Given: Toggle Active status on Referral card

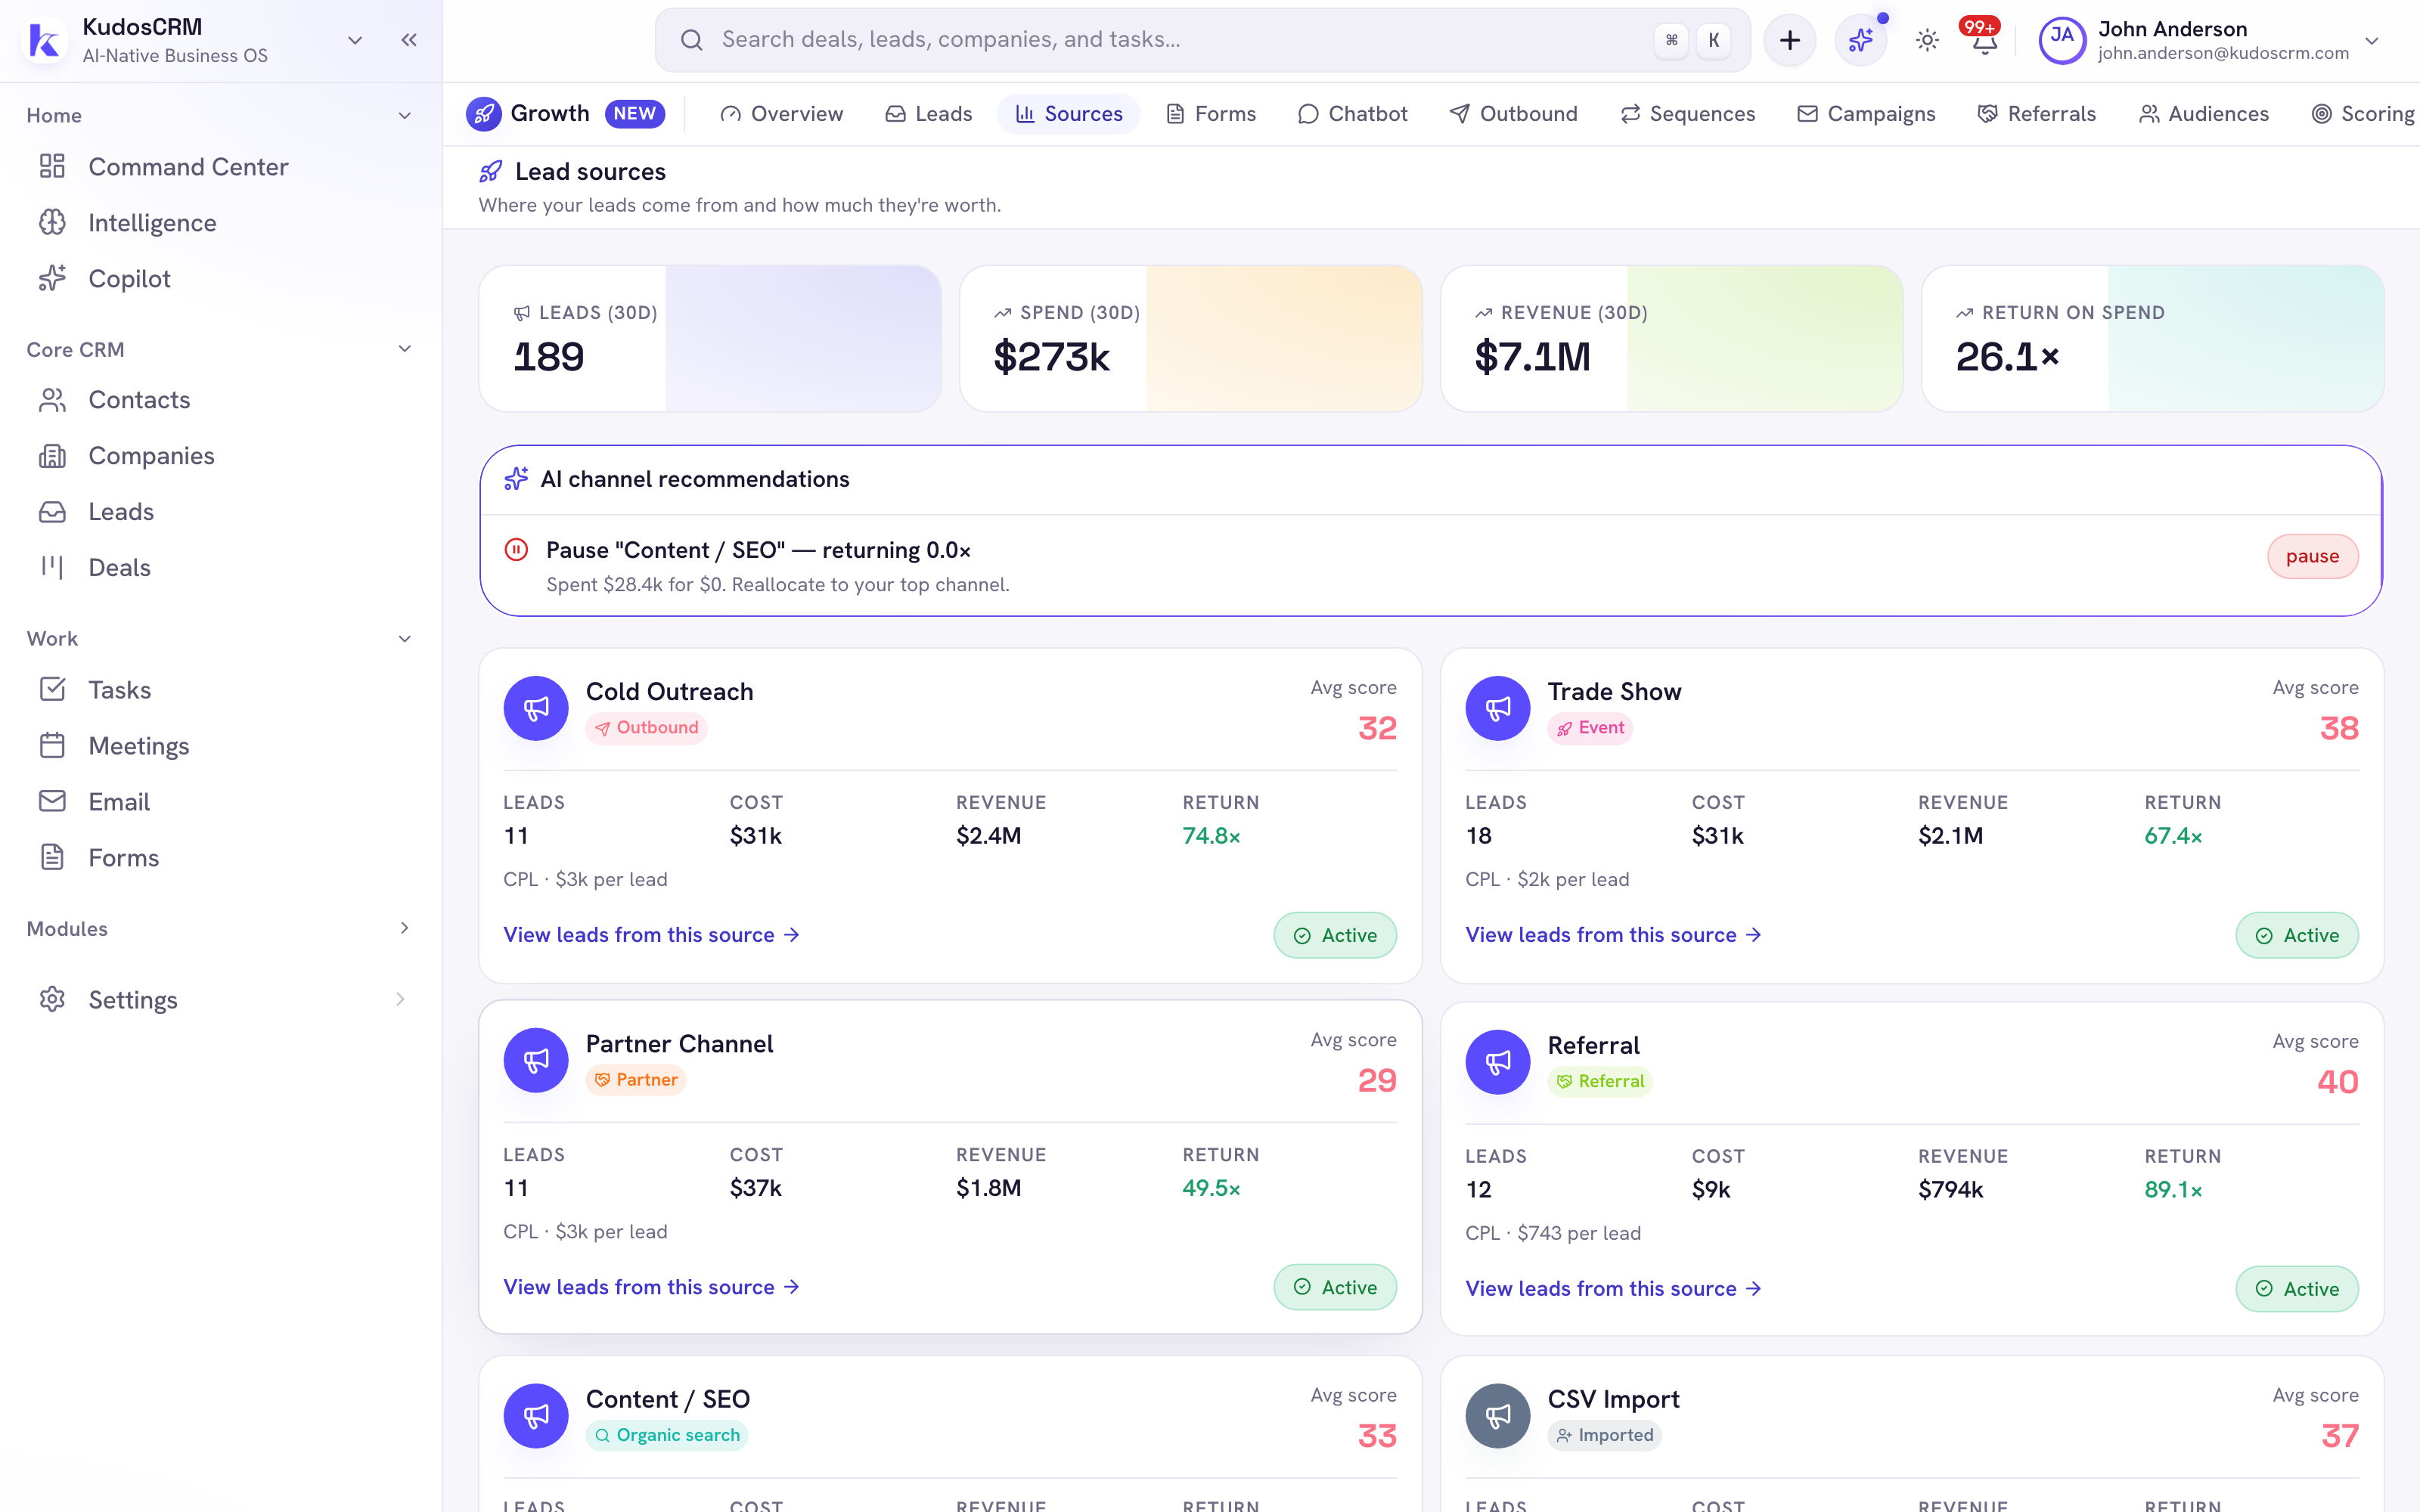Looking at the screenshot, I should pyautogui.click(x=2297, y=1289).
